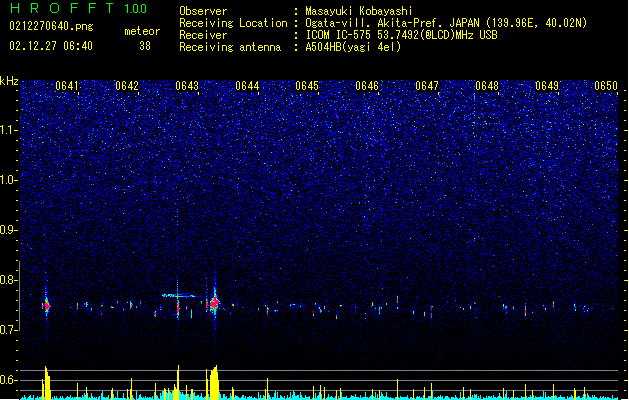This screenshot has height=400, width=629.
Task: Click the HROFFT 1.0.0 title text
Action: pos(79,8)
